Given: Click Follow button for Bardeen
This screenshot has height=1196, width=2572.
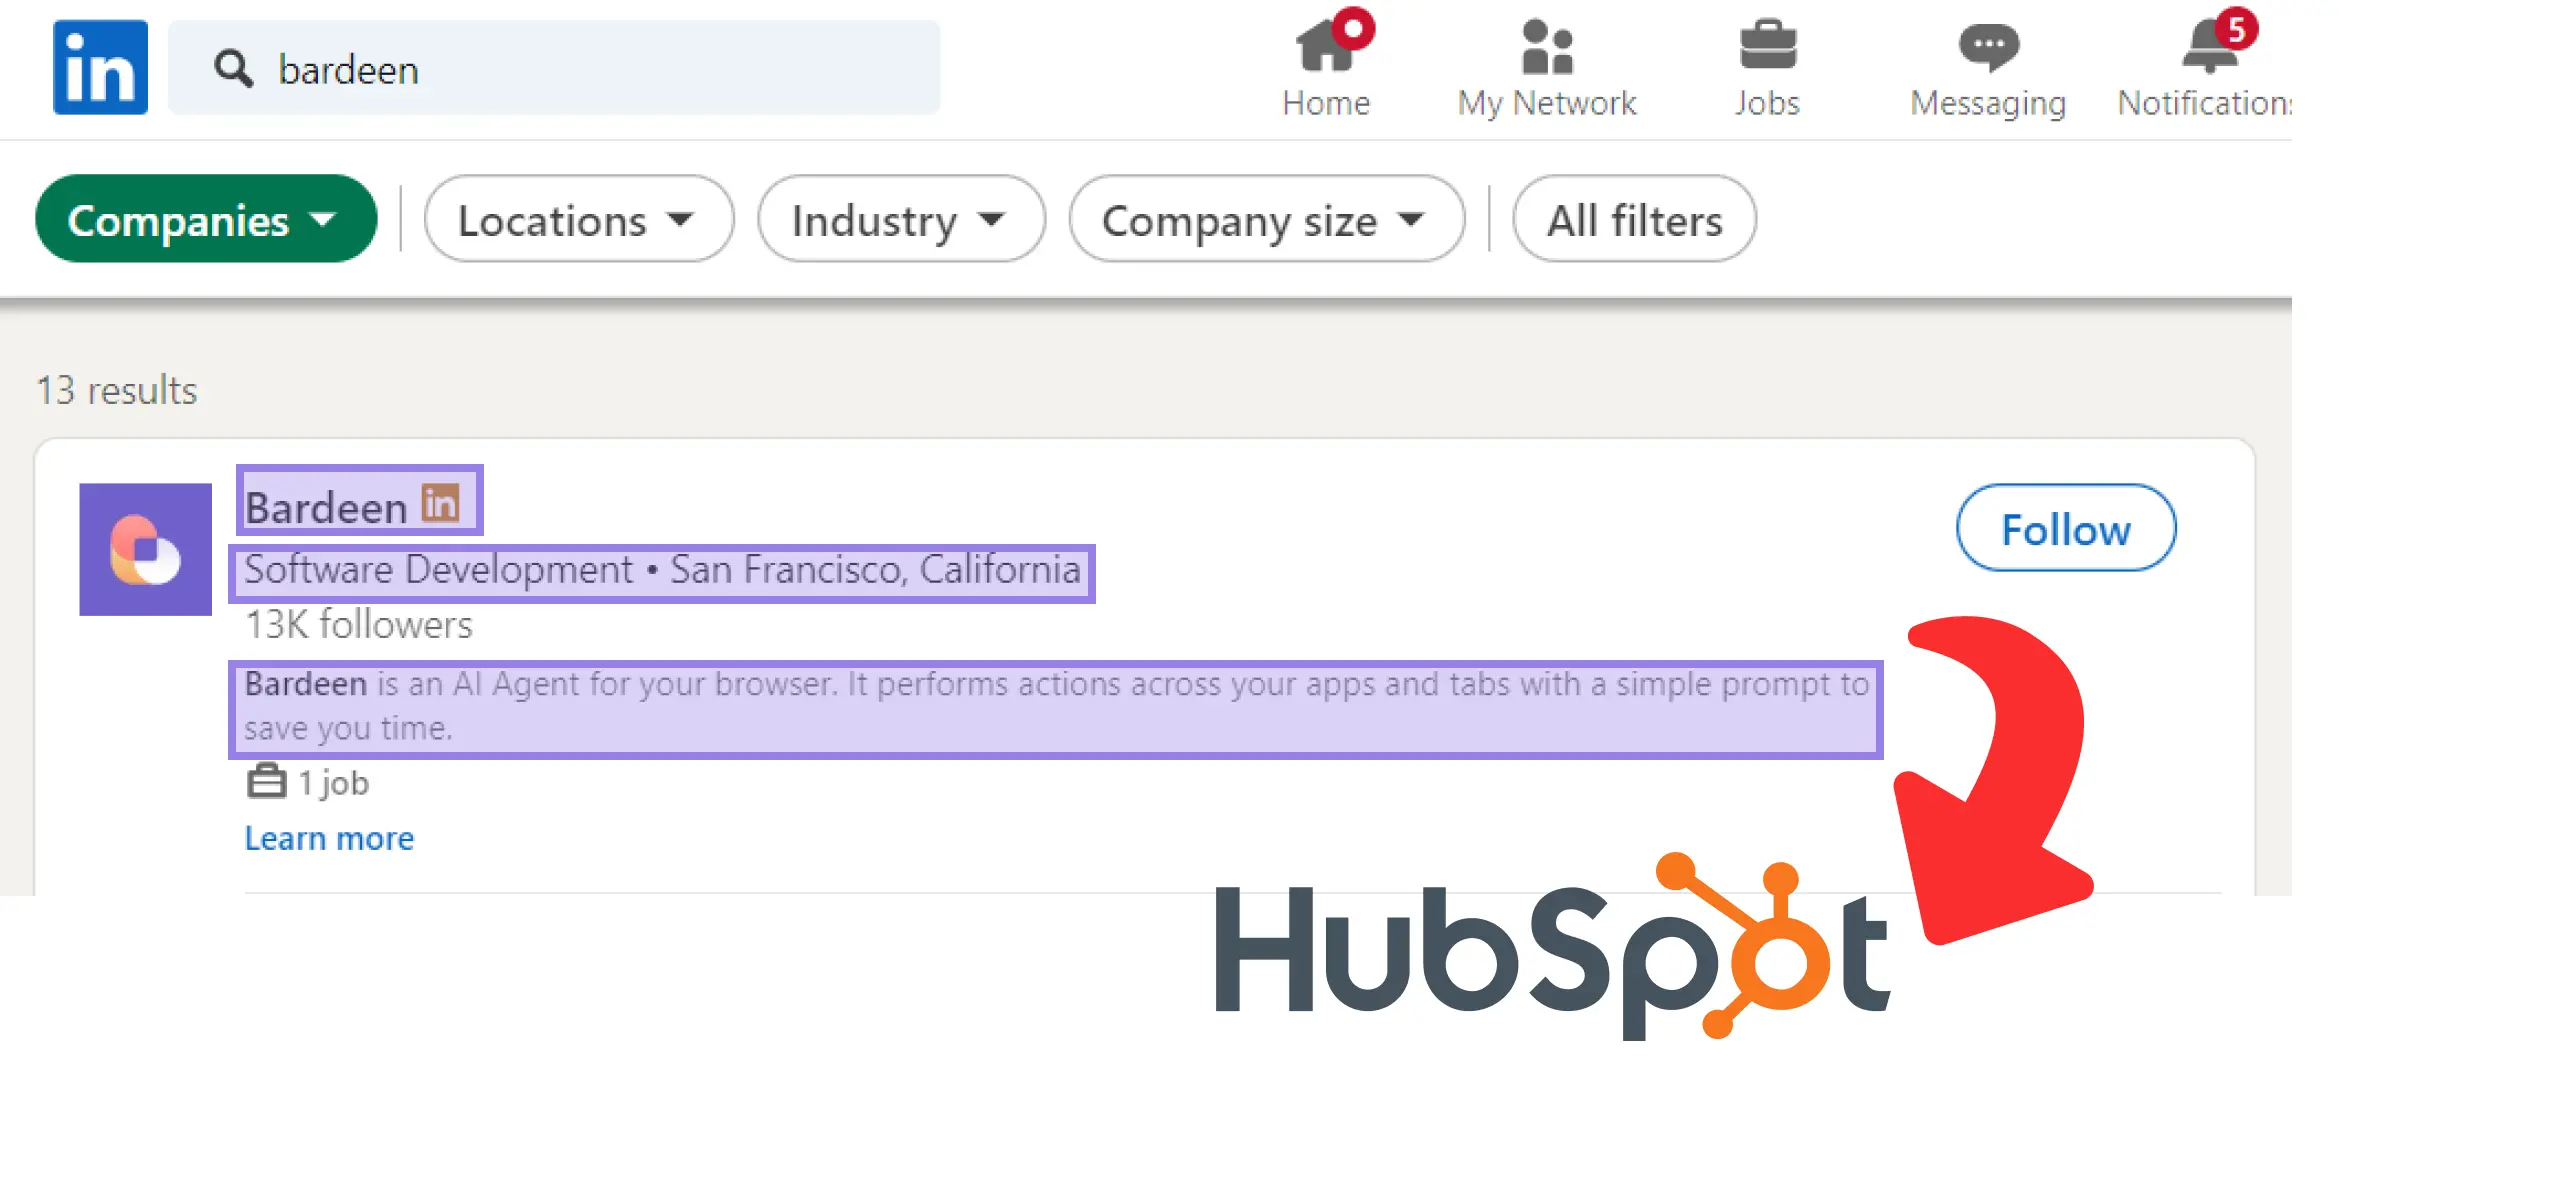Looking at the screenshot, I should pos(2065,527).
